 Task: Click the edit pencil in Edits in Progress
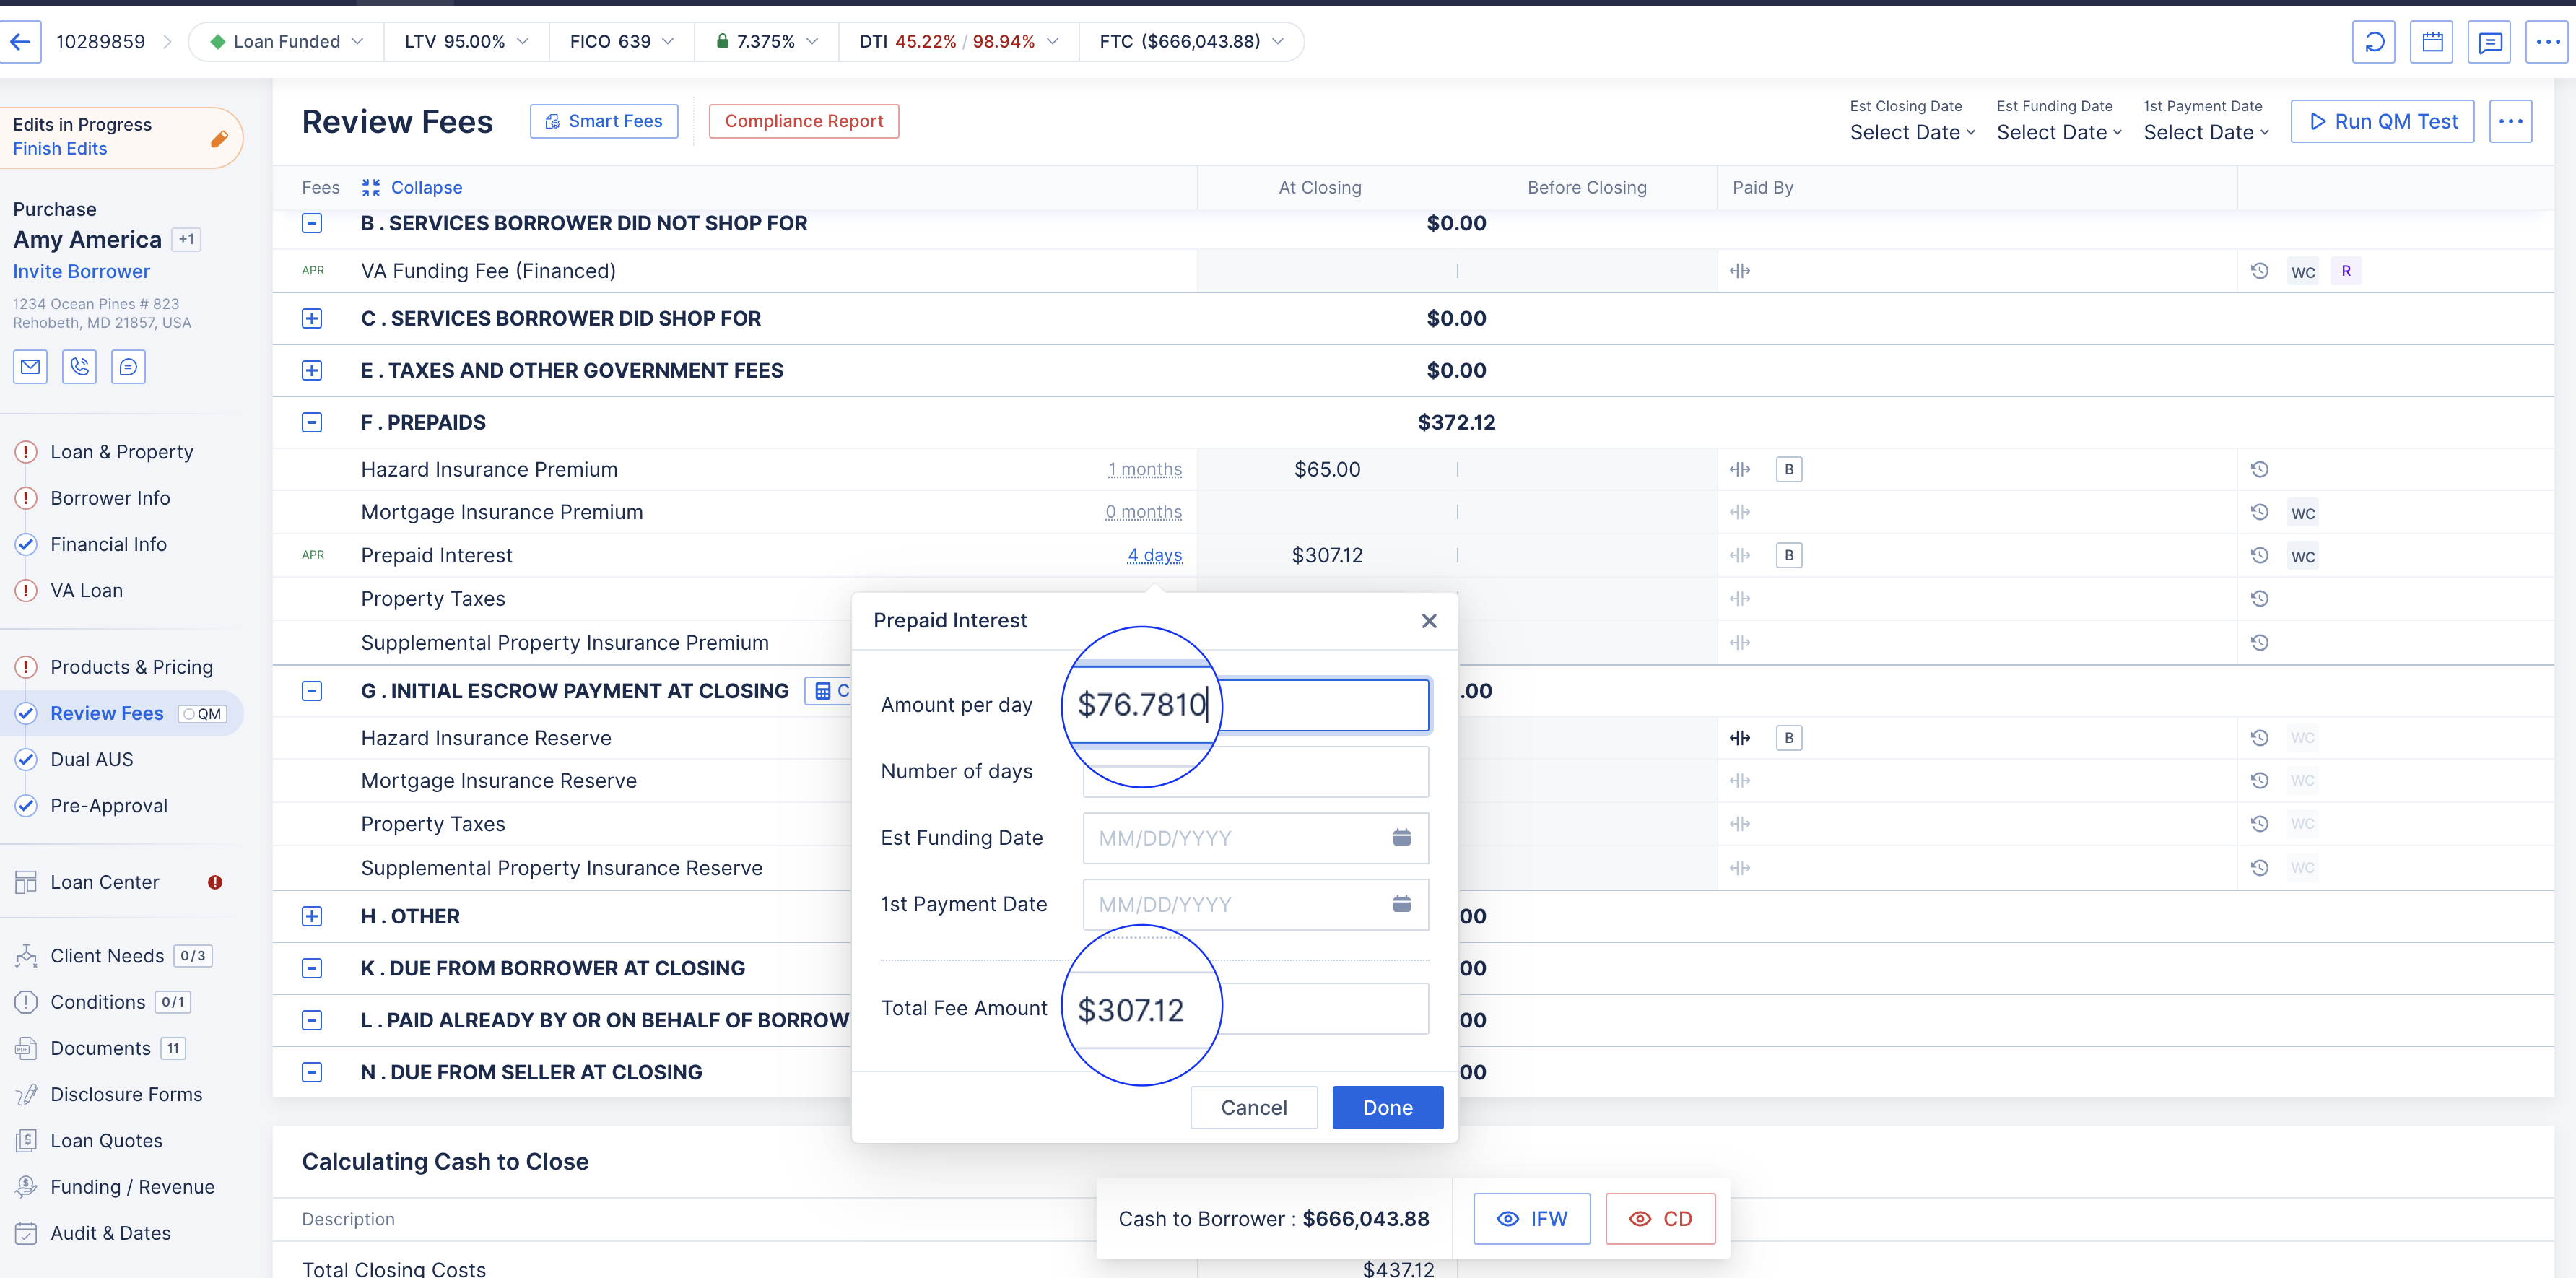tap(219, 138)
